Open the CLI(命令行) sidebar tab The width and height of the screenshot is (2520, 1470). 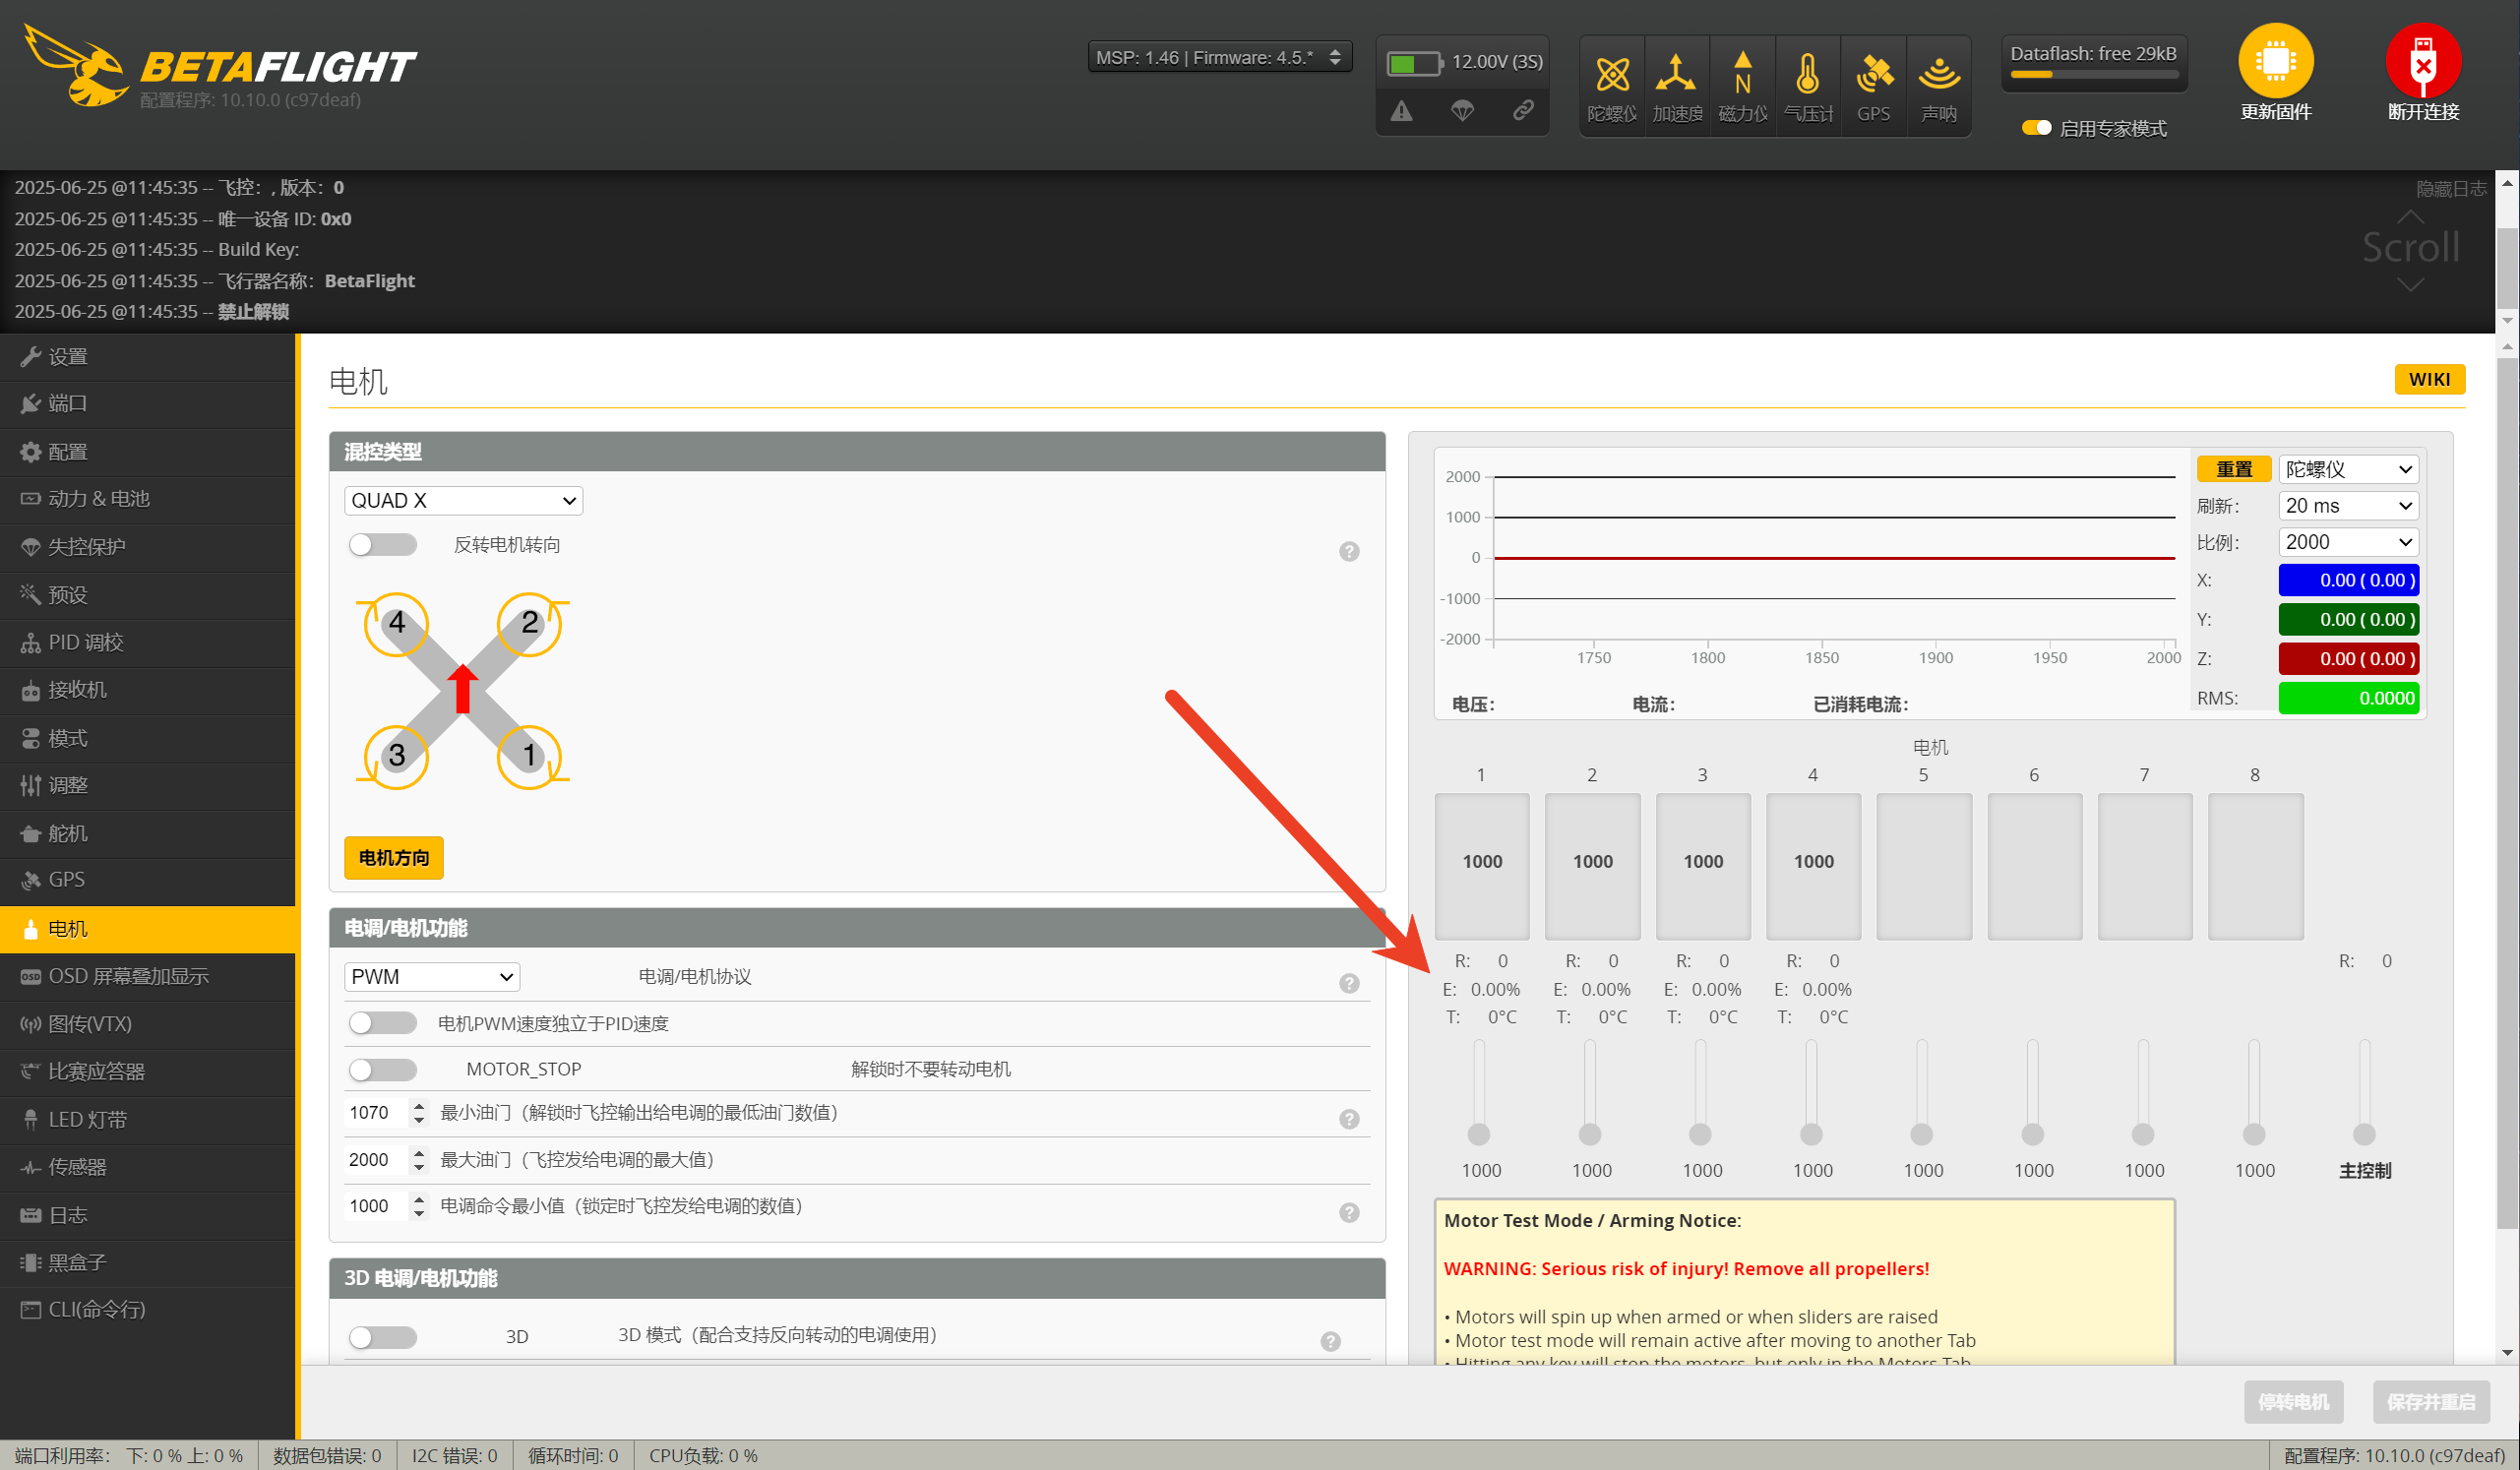tap(148, 1309)
